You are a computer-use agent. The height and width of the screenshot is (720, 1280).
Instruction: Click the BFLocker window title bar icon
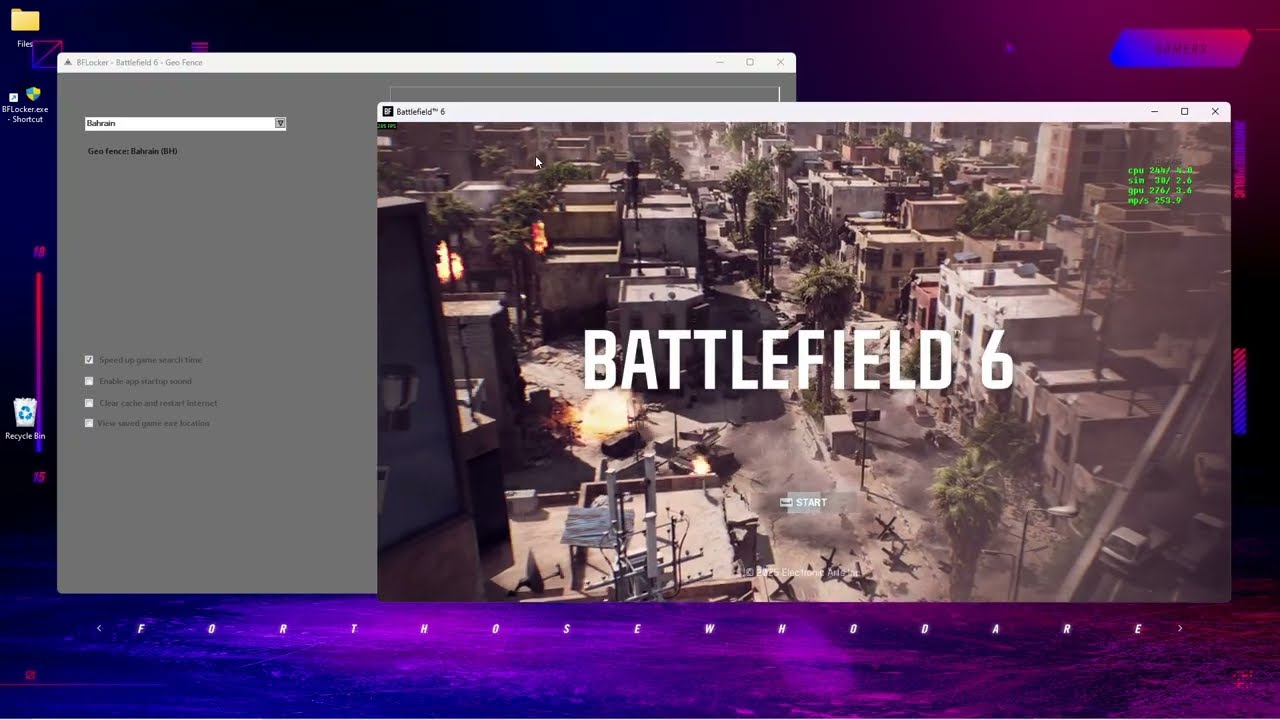pos(68,62)
